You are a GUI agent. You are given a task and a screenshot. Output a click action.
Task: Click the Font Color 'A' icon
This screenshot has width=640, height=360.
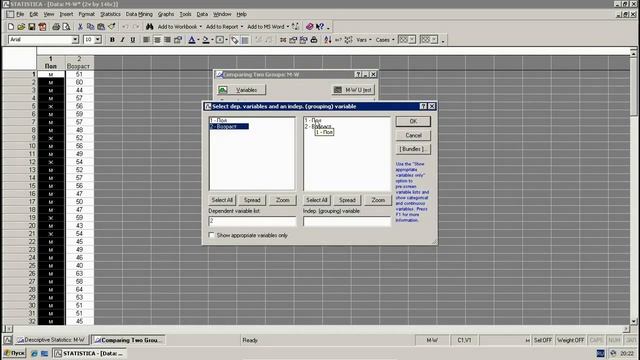(x=192, y=40)
